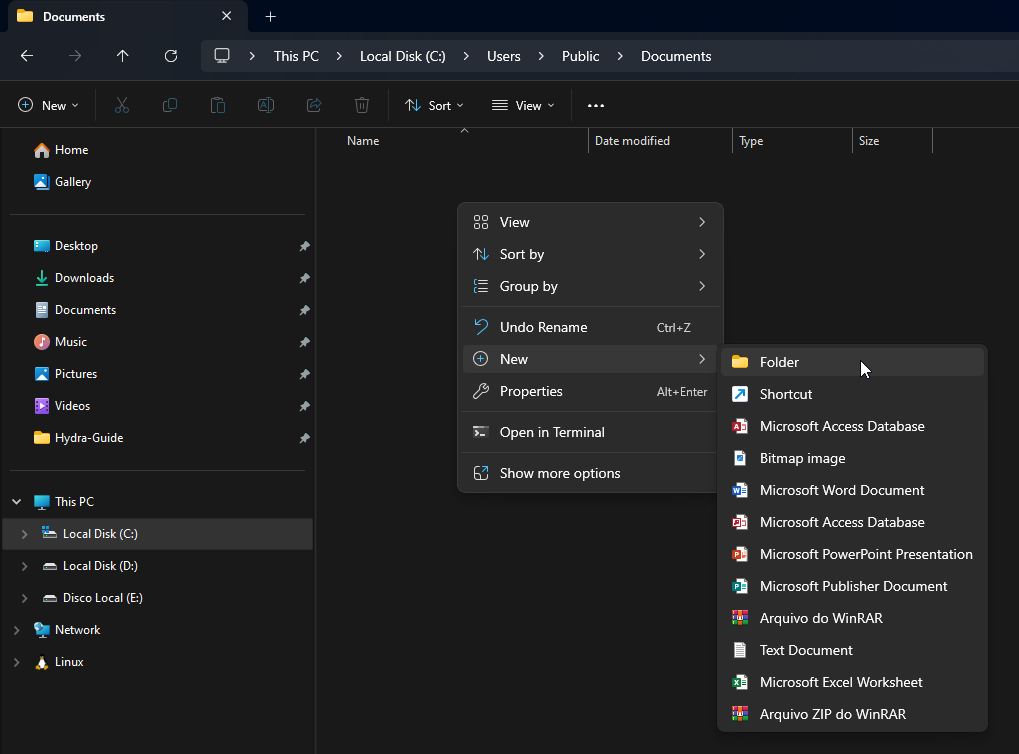Click the Refresh icon near the address bar

170,56
